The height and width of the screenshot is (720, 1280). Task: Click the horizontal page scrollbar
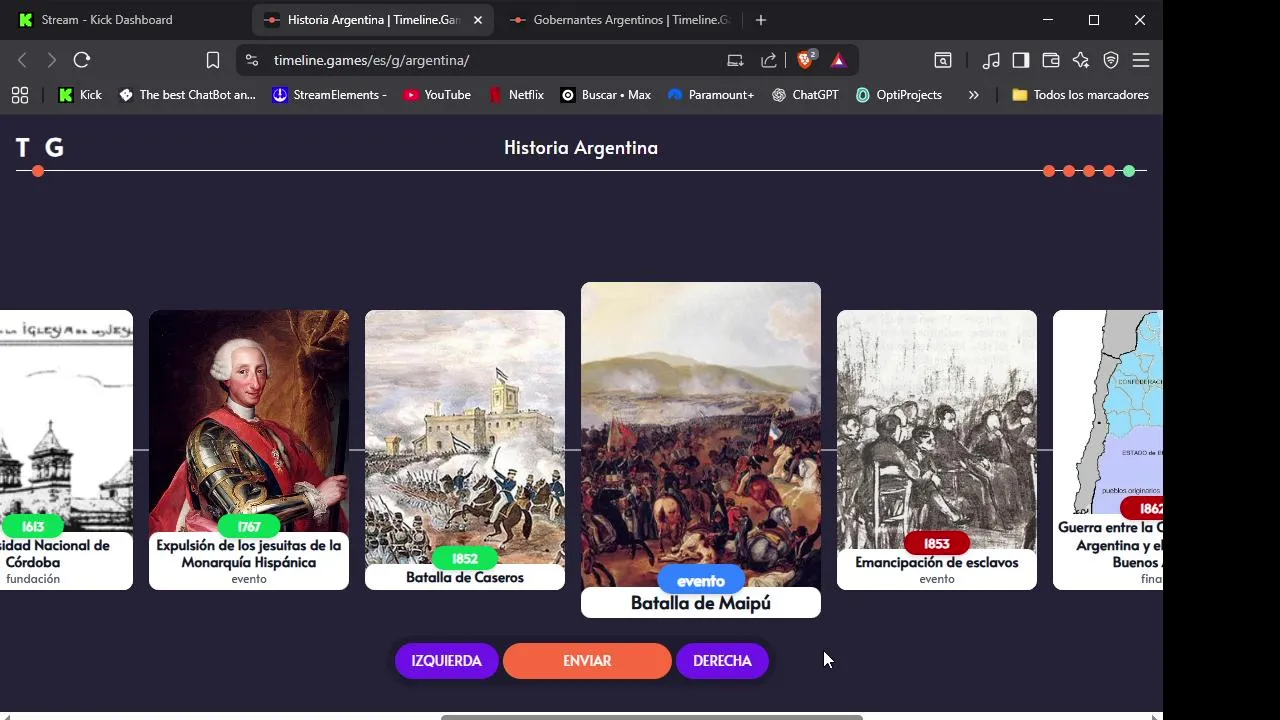[x=652, y=716]
